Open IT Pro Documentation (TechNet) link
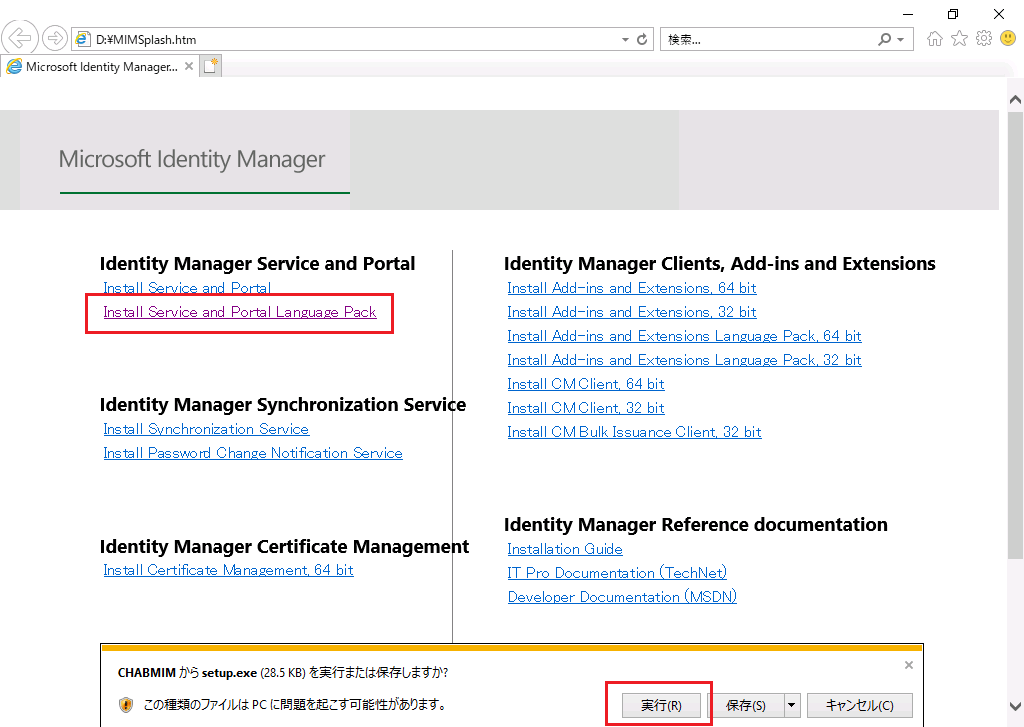The height and width of the screenshot is (727, 1024). click(617, 573)
